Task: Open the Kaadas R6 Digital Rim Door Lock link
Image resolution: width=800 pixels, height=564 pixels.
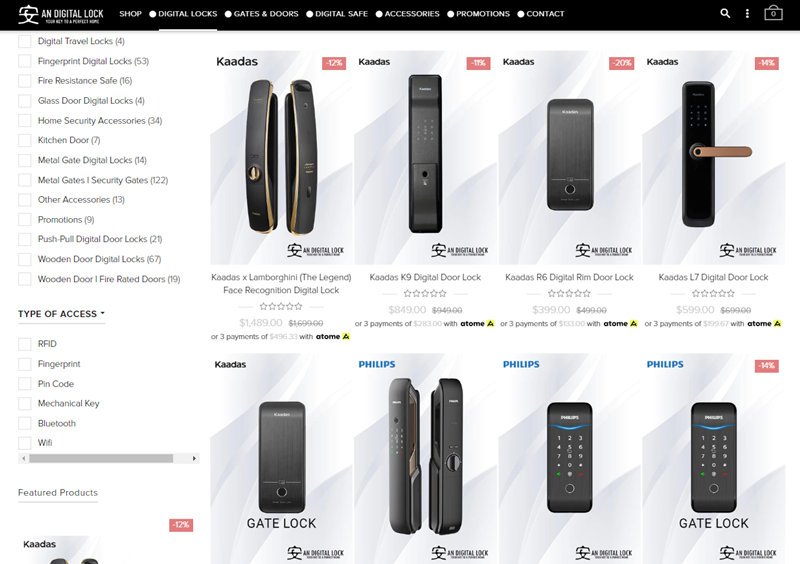Action: [569, 277]
